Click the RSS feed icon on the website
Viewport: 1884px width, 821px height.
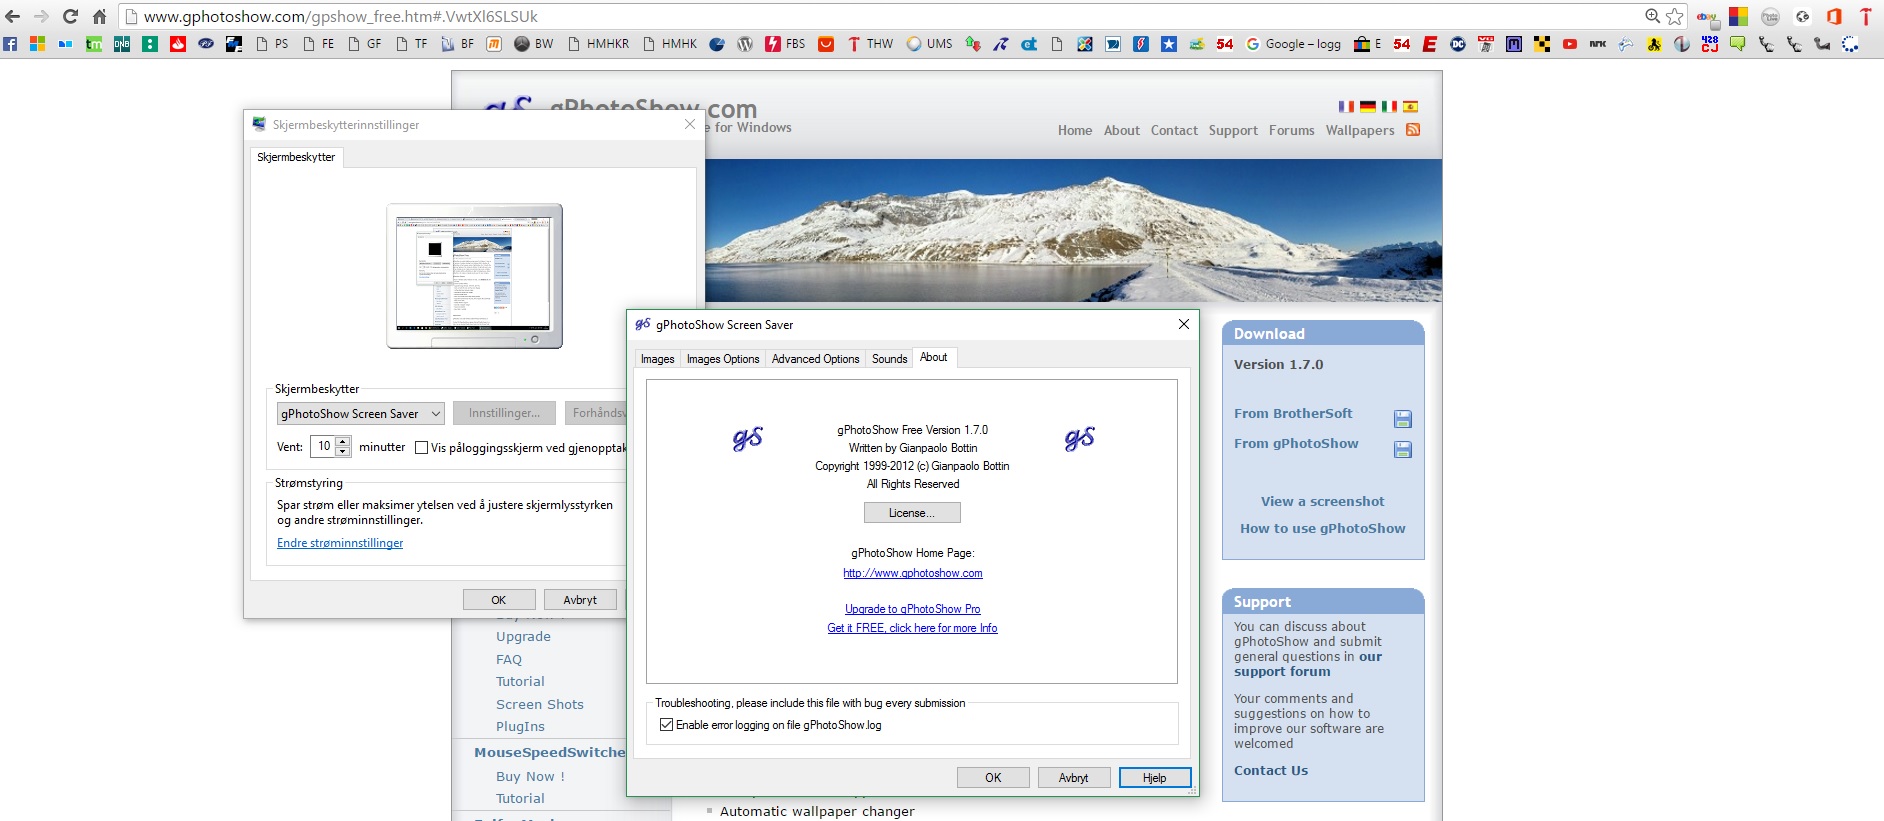tap(1413, 130)
